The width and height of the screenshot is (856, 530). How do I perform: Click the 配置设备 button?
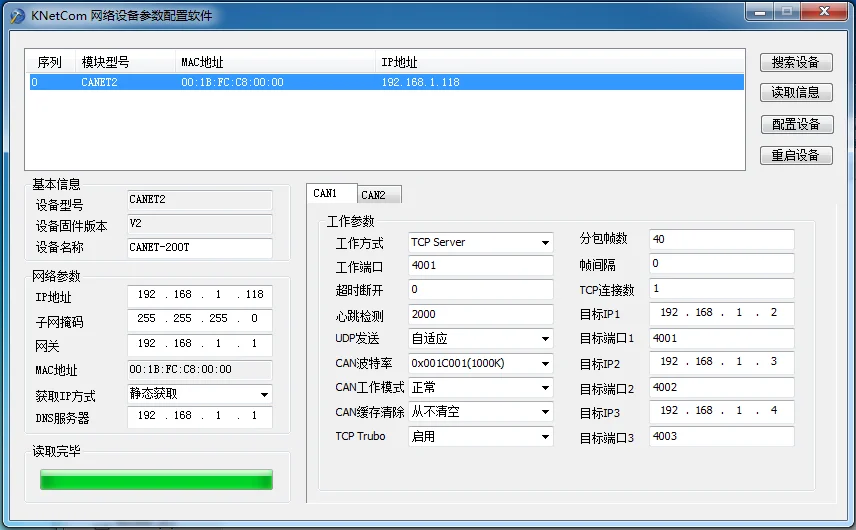pos(796,124)
